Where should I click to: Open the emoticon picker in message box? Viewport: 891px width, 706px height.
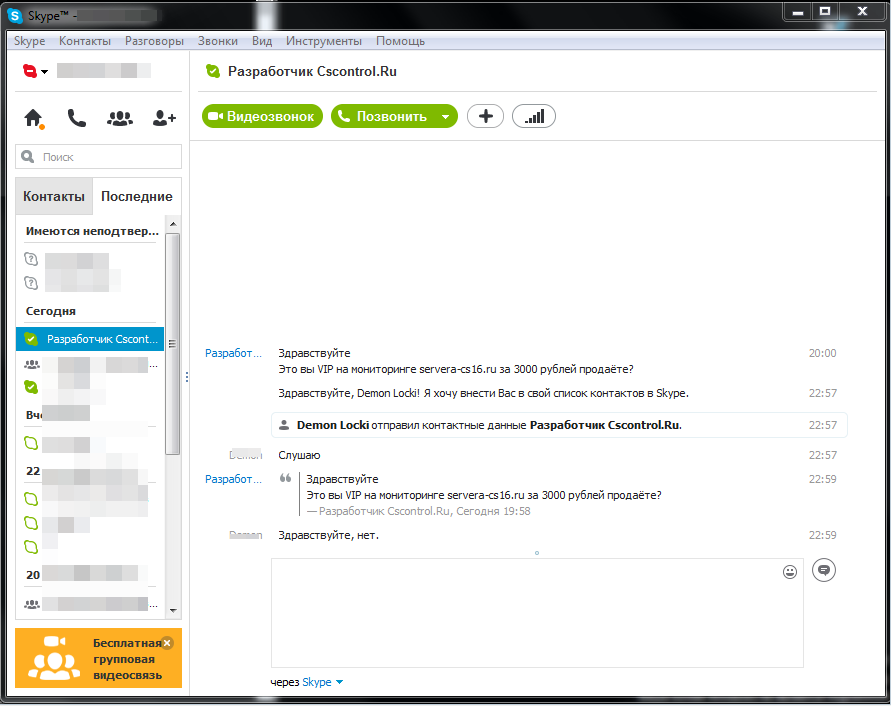coord(790,572)
